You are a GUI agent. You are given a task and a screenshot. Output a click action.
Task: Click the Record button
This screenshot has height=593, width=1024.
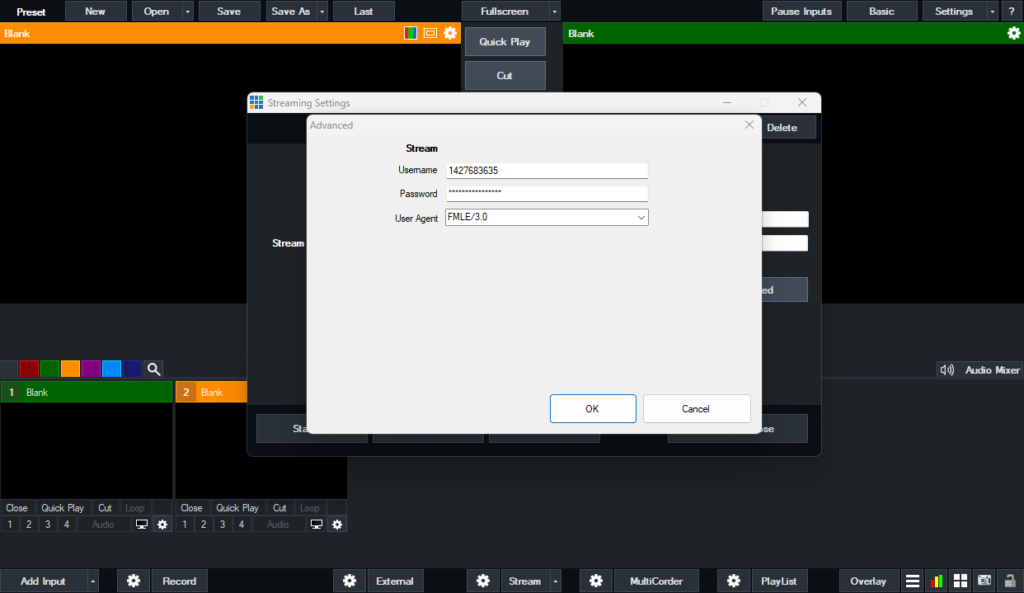tap(179, 580)
